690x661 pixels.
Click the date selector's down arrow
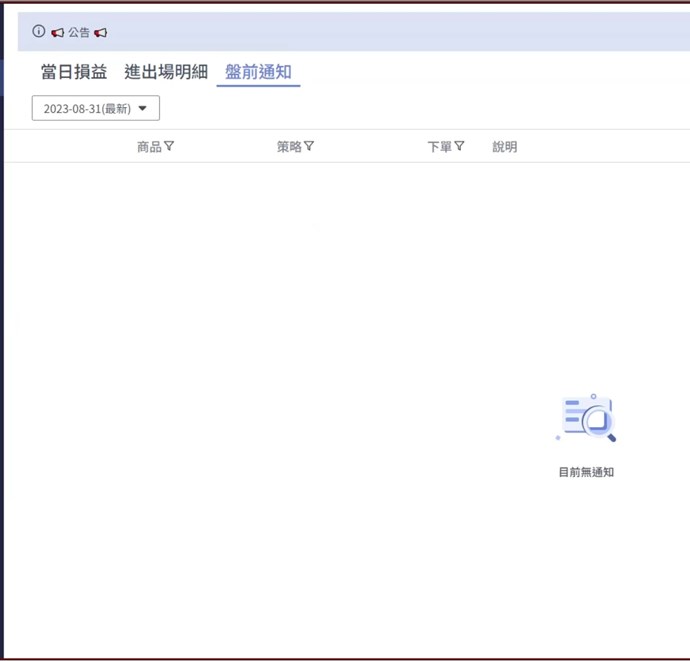click(x=142, y=108)
